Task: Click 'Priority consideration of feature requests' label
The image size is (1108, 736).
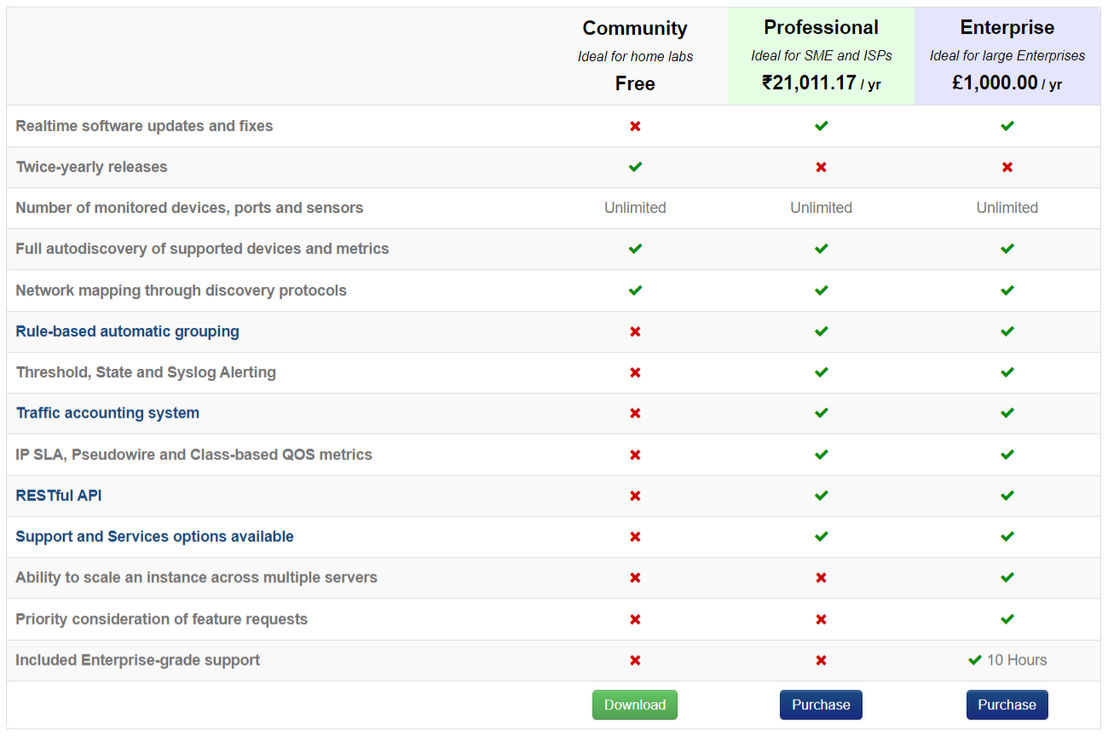Action: coord(161,619)
